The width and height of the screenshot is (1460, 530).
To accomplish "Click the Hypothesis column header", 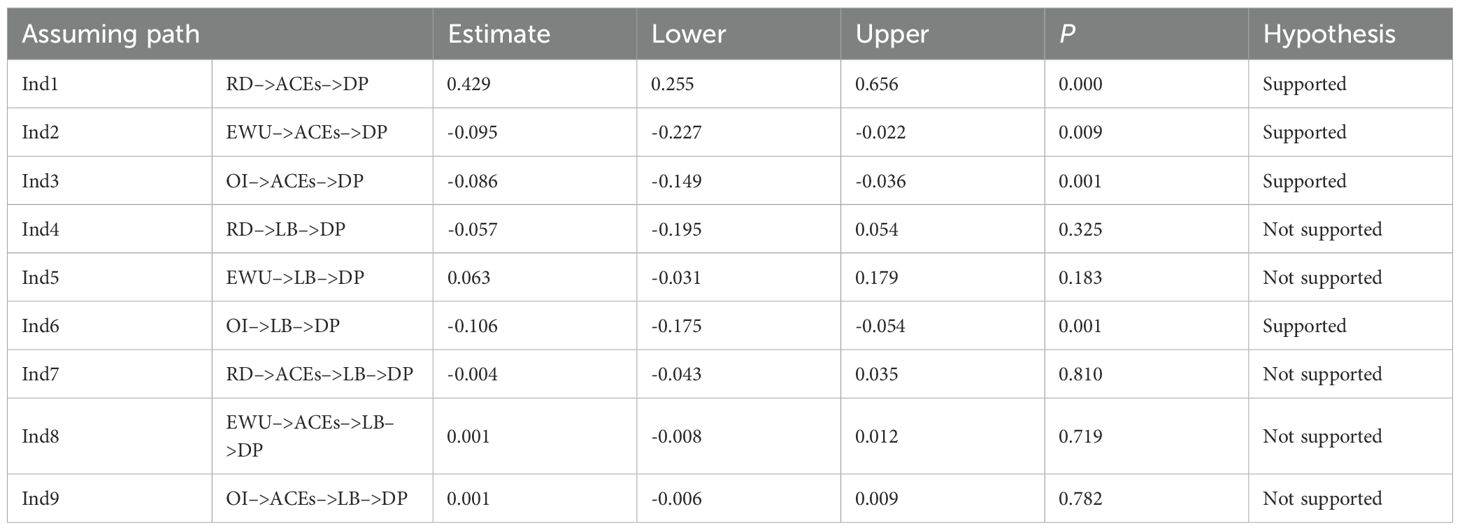I will coord(1329,34).
